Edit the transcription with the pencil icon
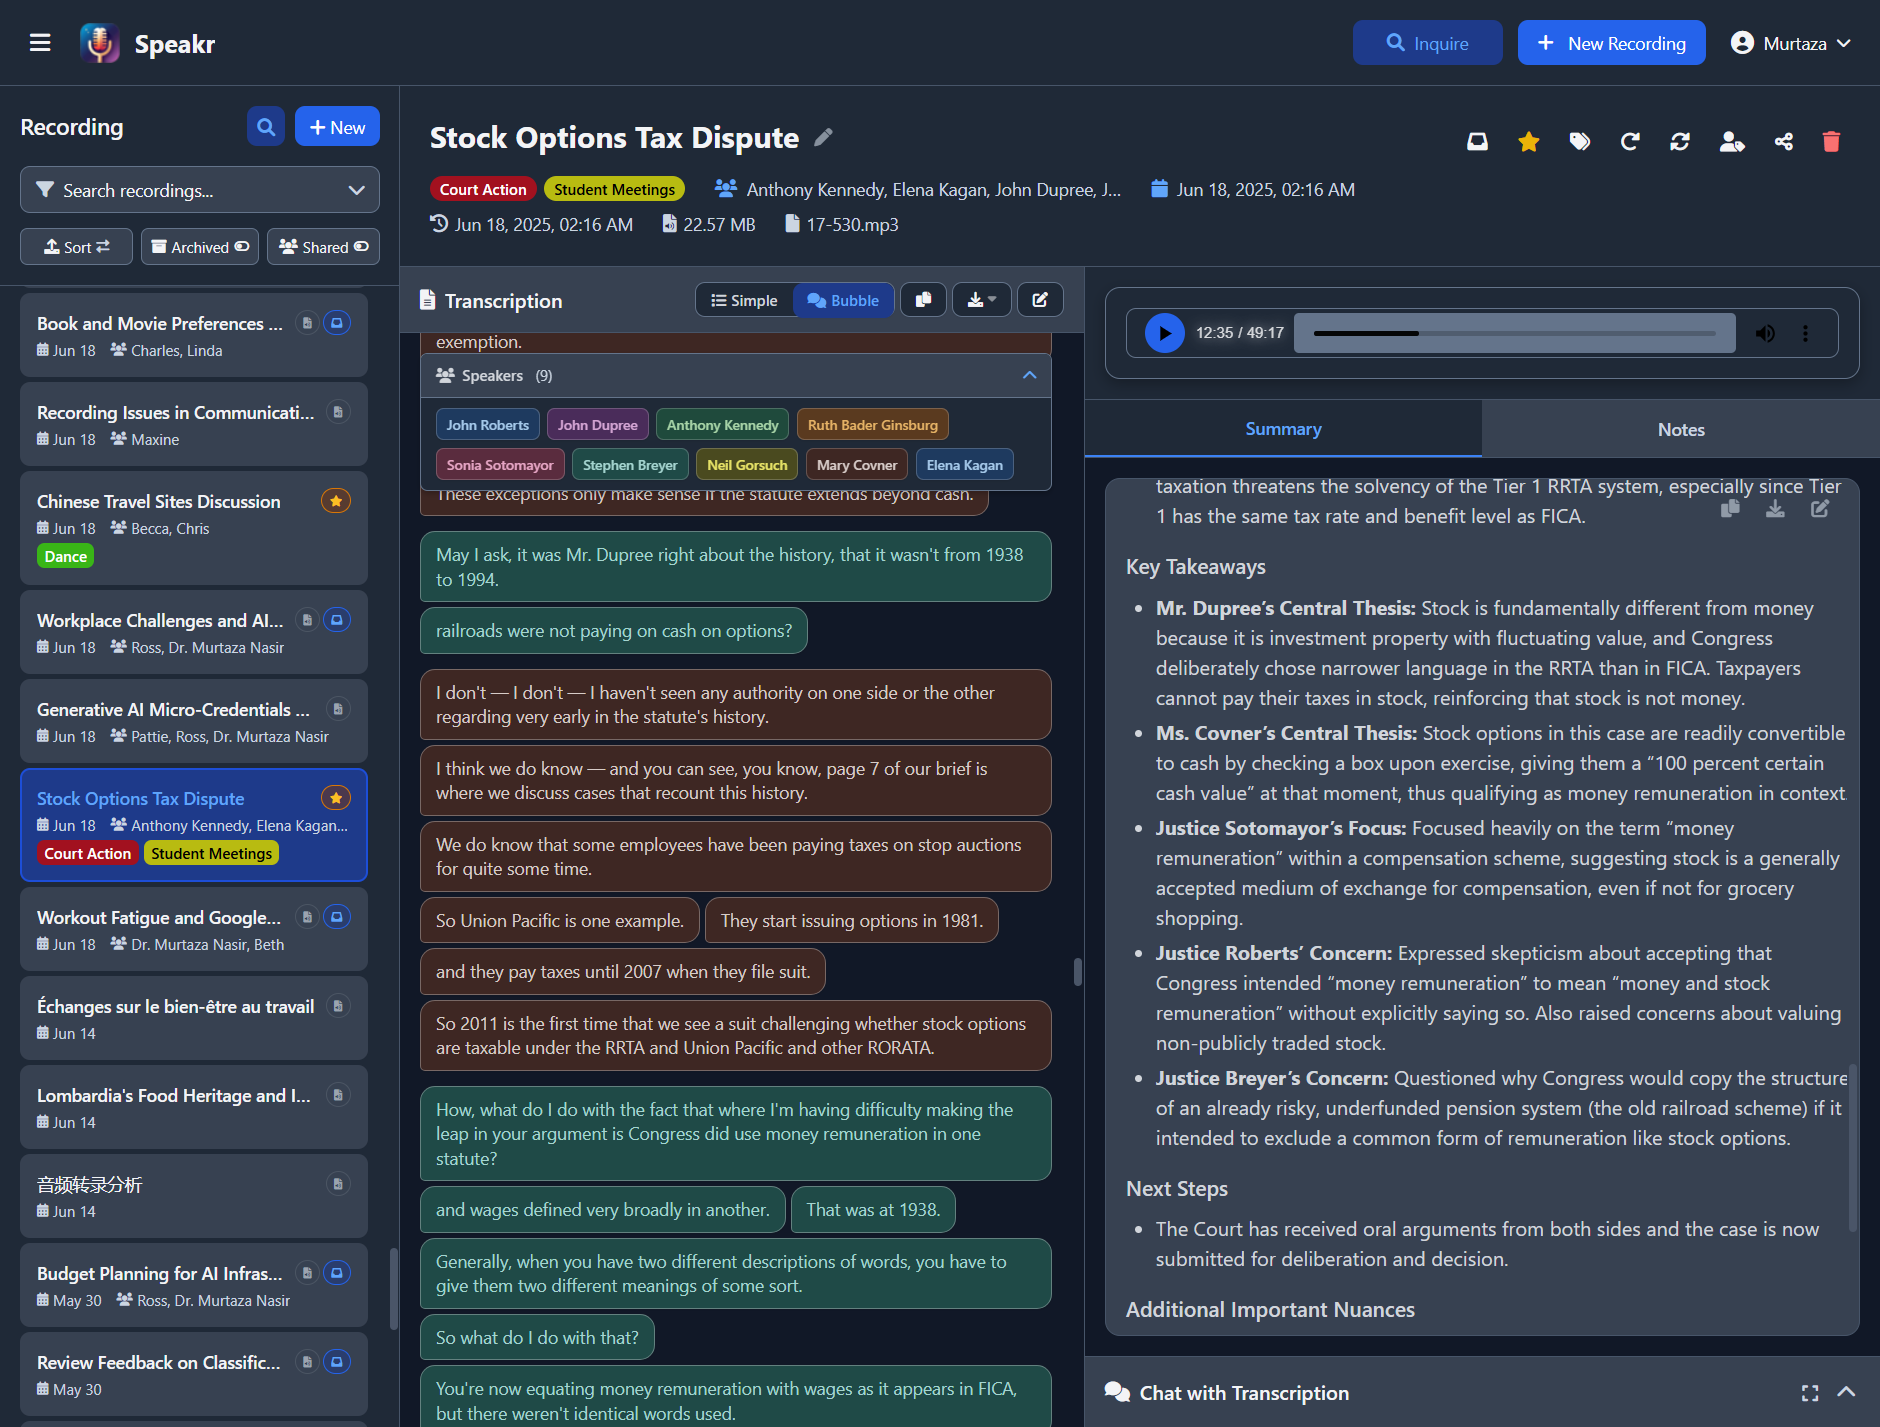This screenshot has height=1427, width=1880. pyautogui.click(x=1040, y=299)
